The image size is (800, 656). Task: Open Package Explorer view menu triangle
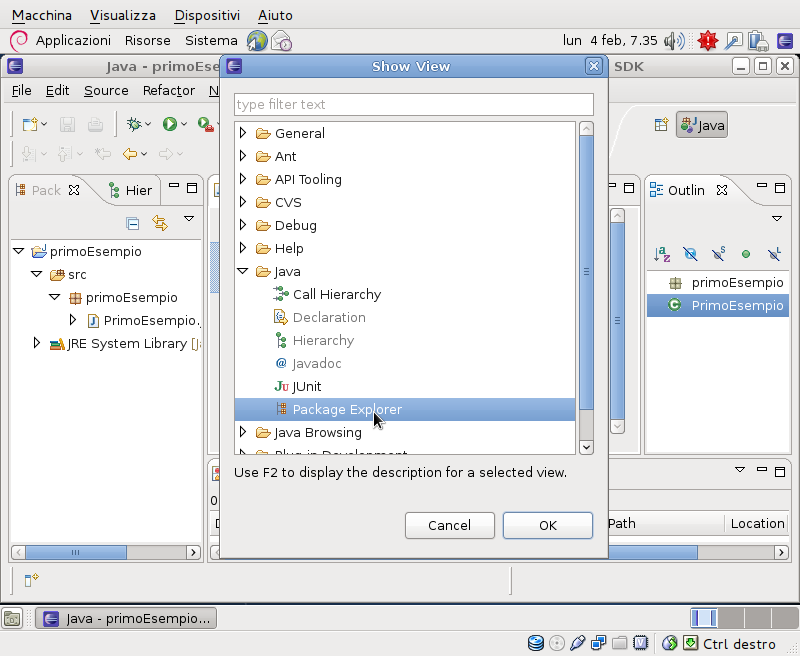[x=189, y=219]
